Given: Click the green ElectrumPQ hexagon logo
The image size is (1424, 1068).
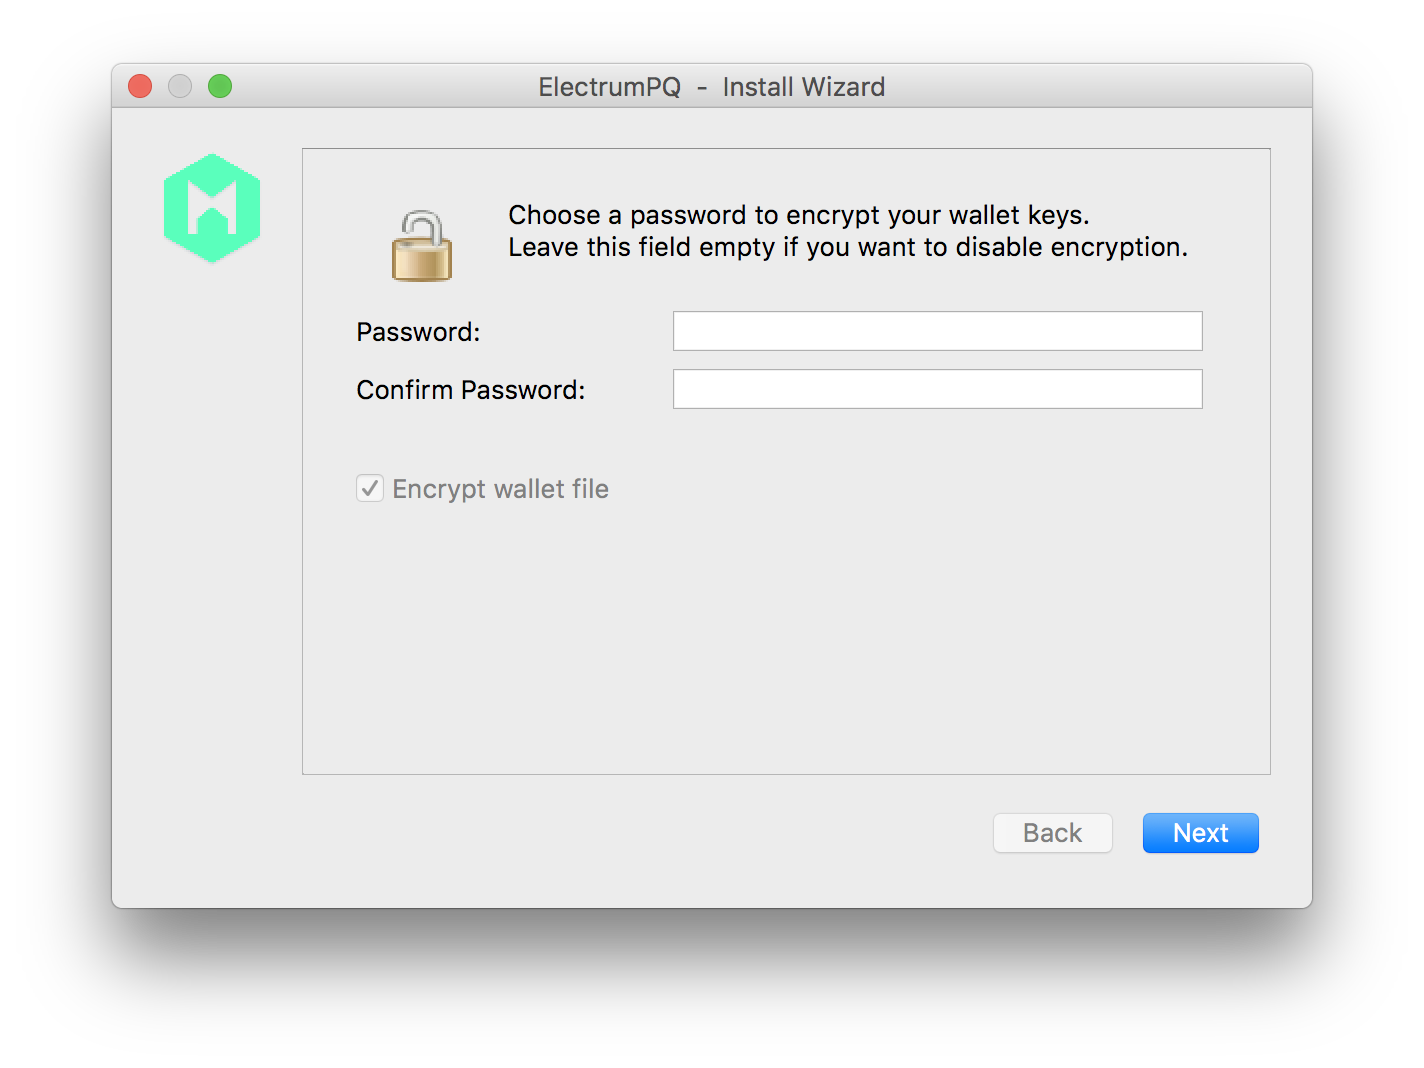Looking at the screenshot, I should click(x=212, y=208).
